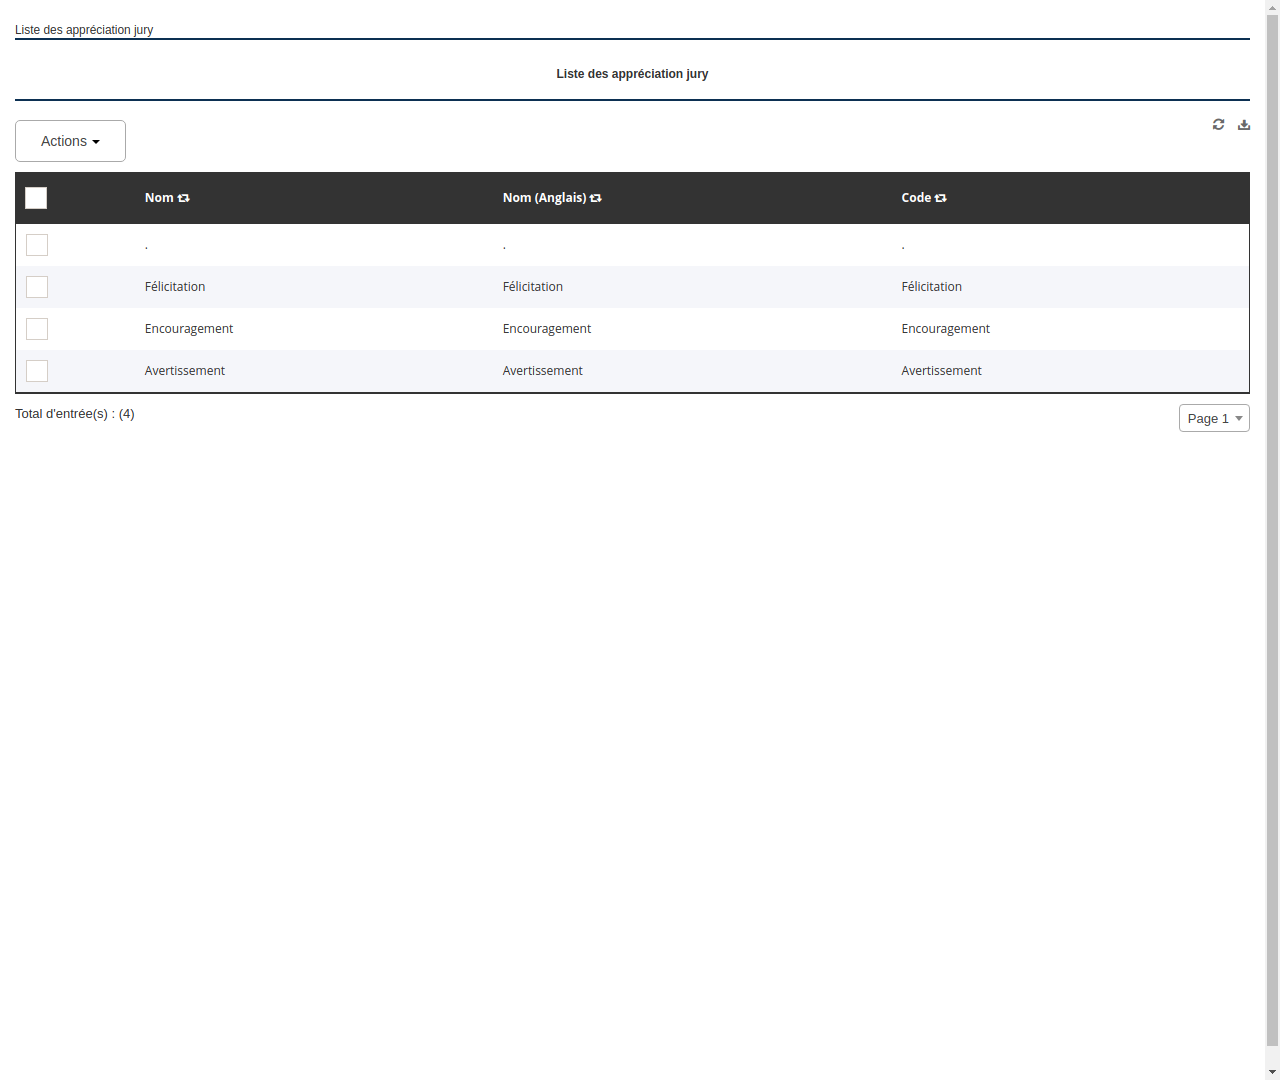Click the sort icon beside Code
The image size is (1280, 1080).
pyautogui.click(x=941, y=198)
